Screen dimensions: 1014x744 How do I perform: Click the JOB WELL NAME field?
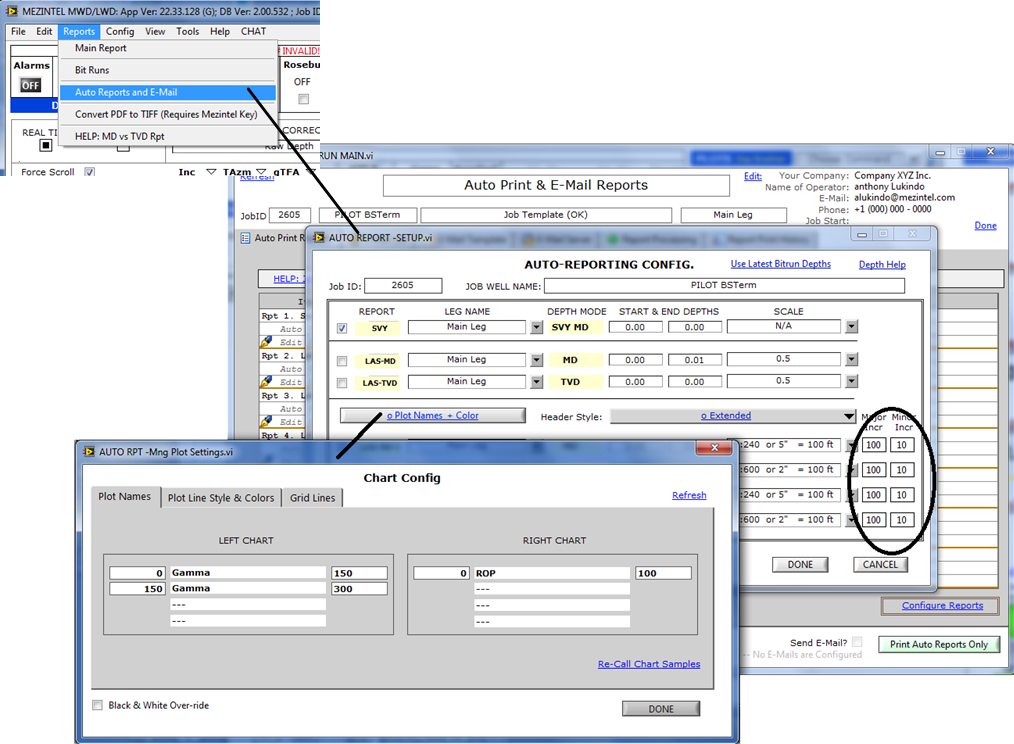(724, 285)
